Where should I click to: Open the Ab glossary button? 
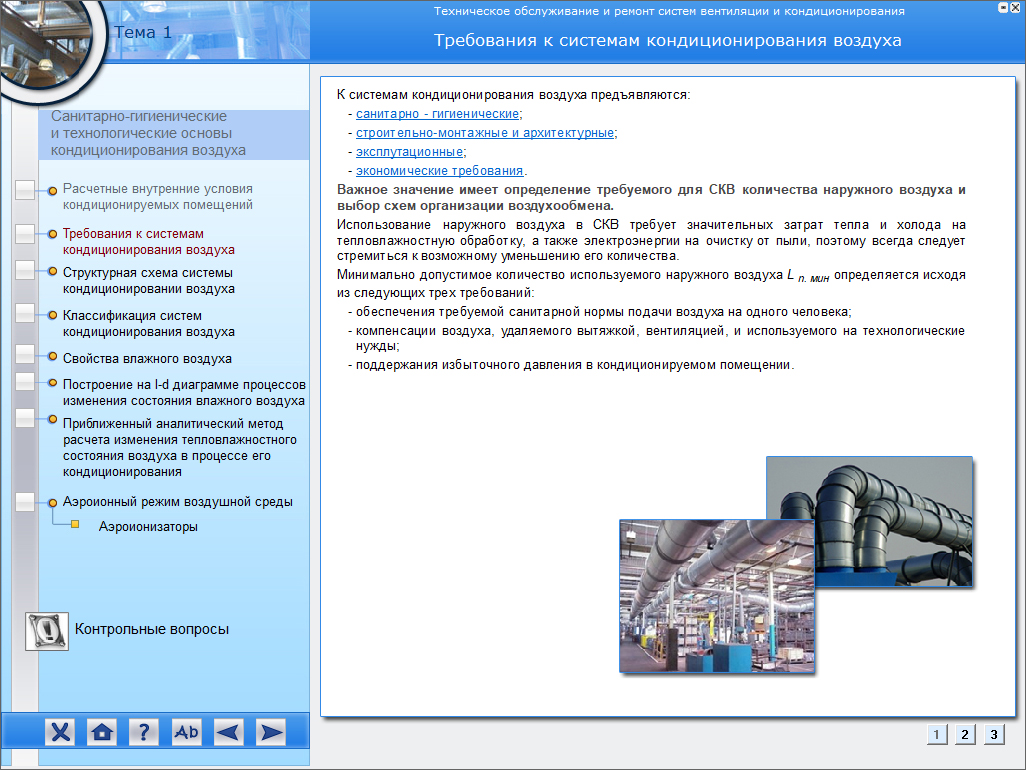[186, 732]
